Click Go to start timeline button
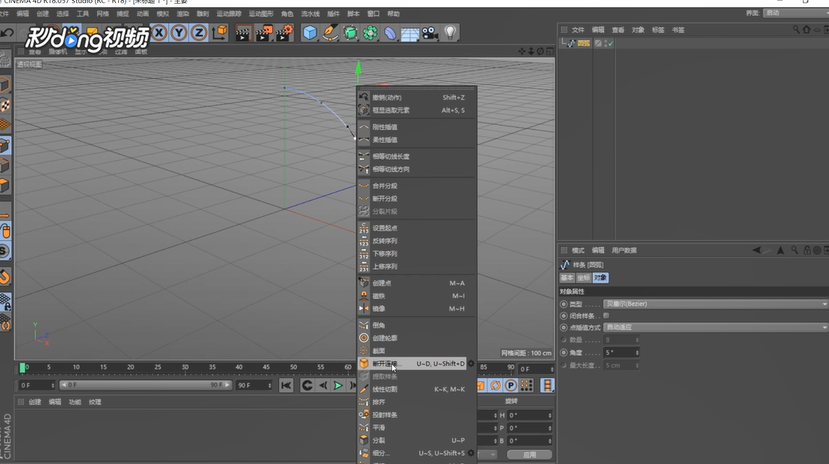Viewport: 829px width, 464px height. click(x=286, y=386)
